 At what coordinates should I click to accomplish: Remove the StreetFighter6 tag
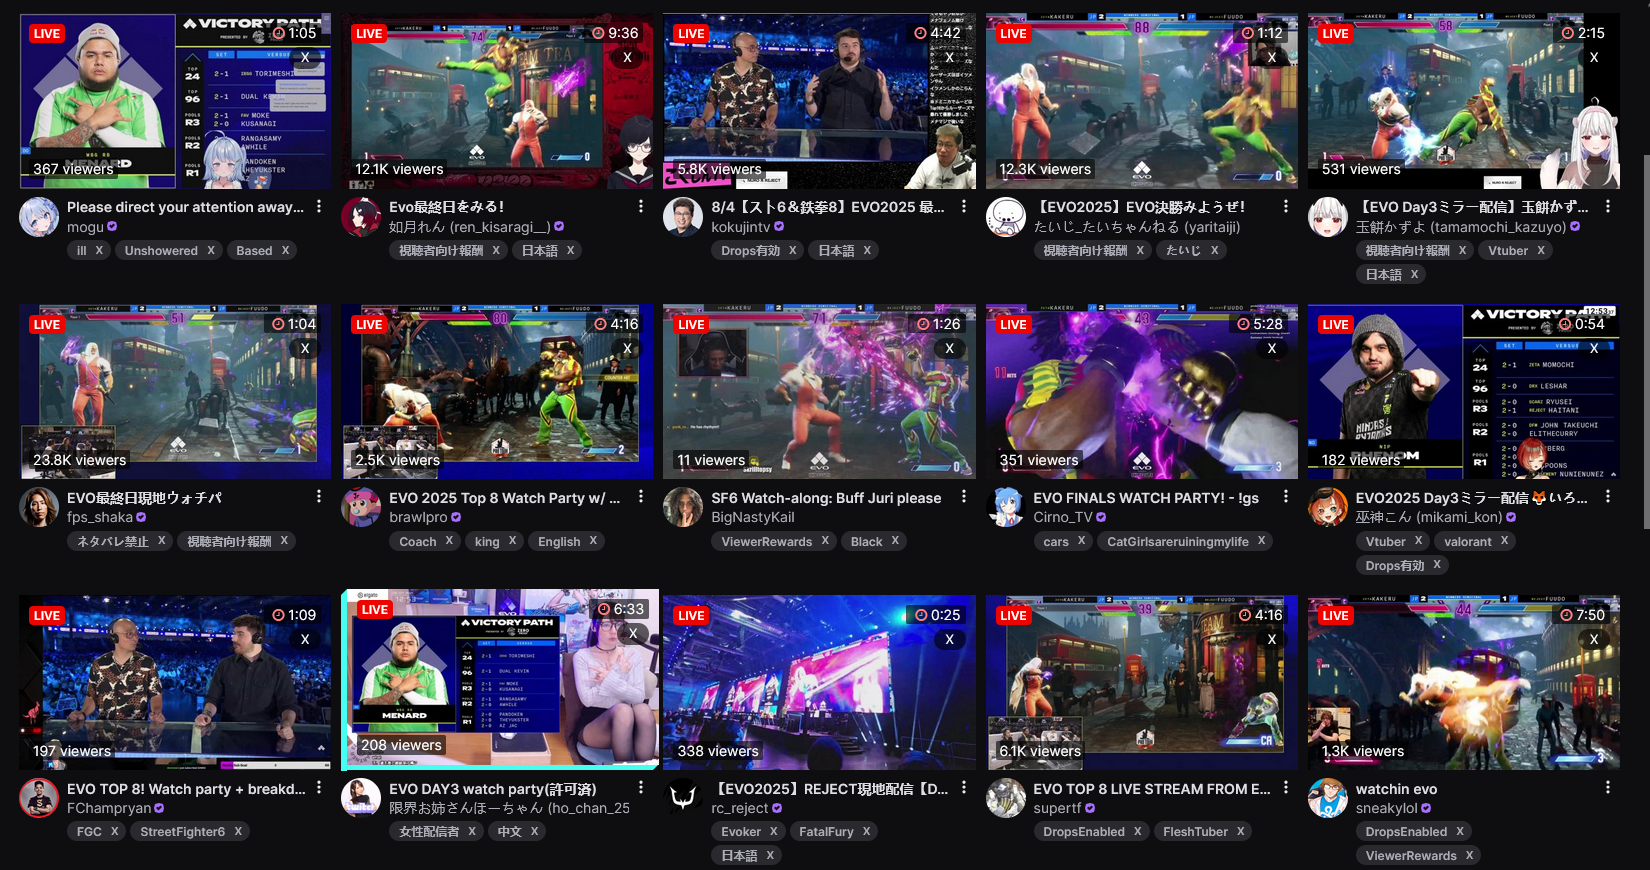(x=238, y=832)
